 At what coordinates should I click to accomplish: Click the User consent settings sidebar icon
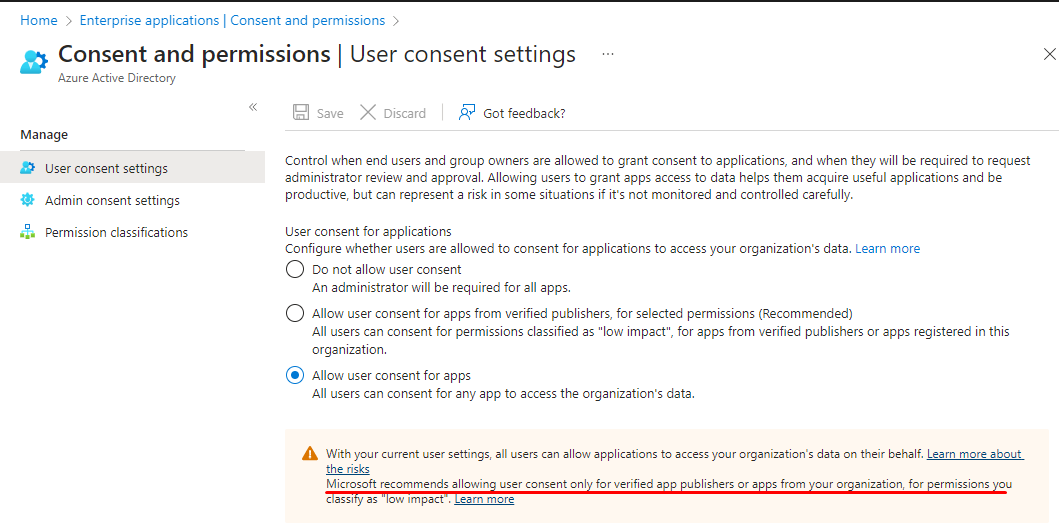28,168
